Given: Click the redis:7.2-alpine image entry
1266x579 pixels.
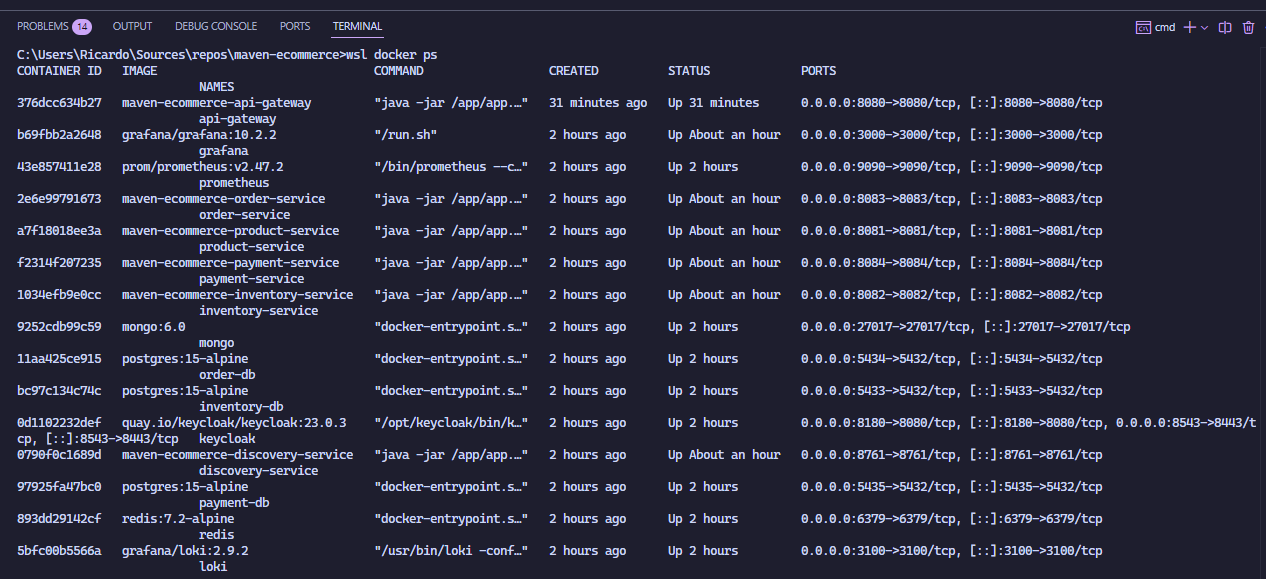Looking at the screenshot, I should point(178,519).
